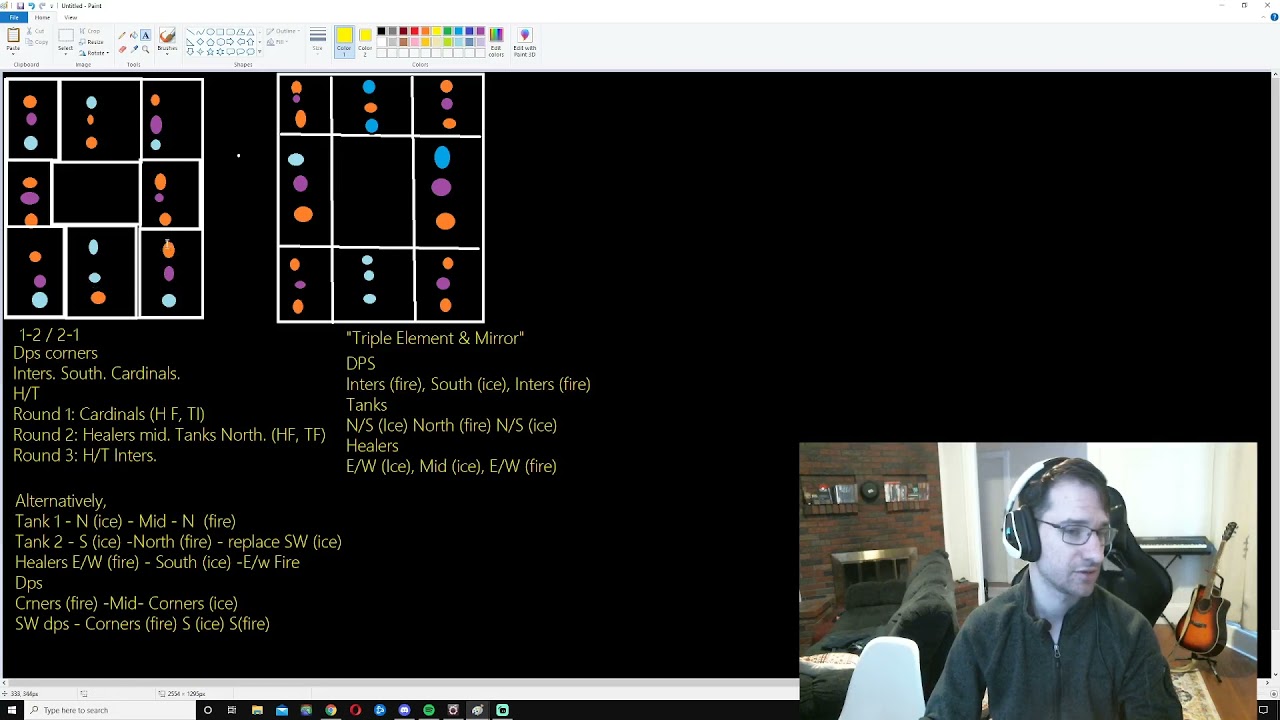Image resolution: width=1280 pixels, height=720 pixels.
Task: Click the Redo arrow in title bar
Action: tap(42, 6)
